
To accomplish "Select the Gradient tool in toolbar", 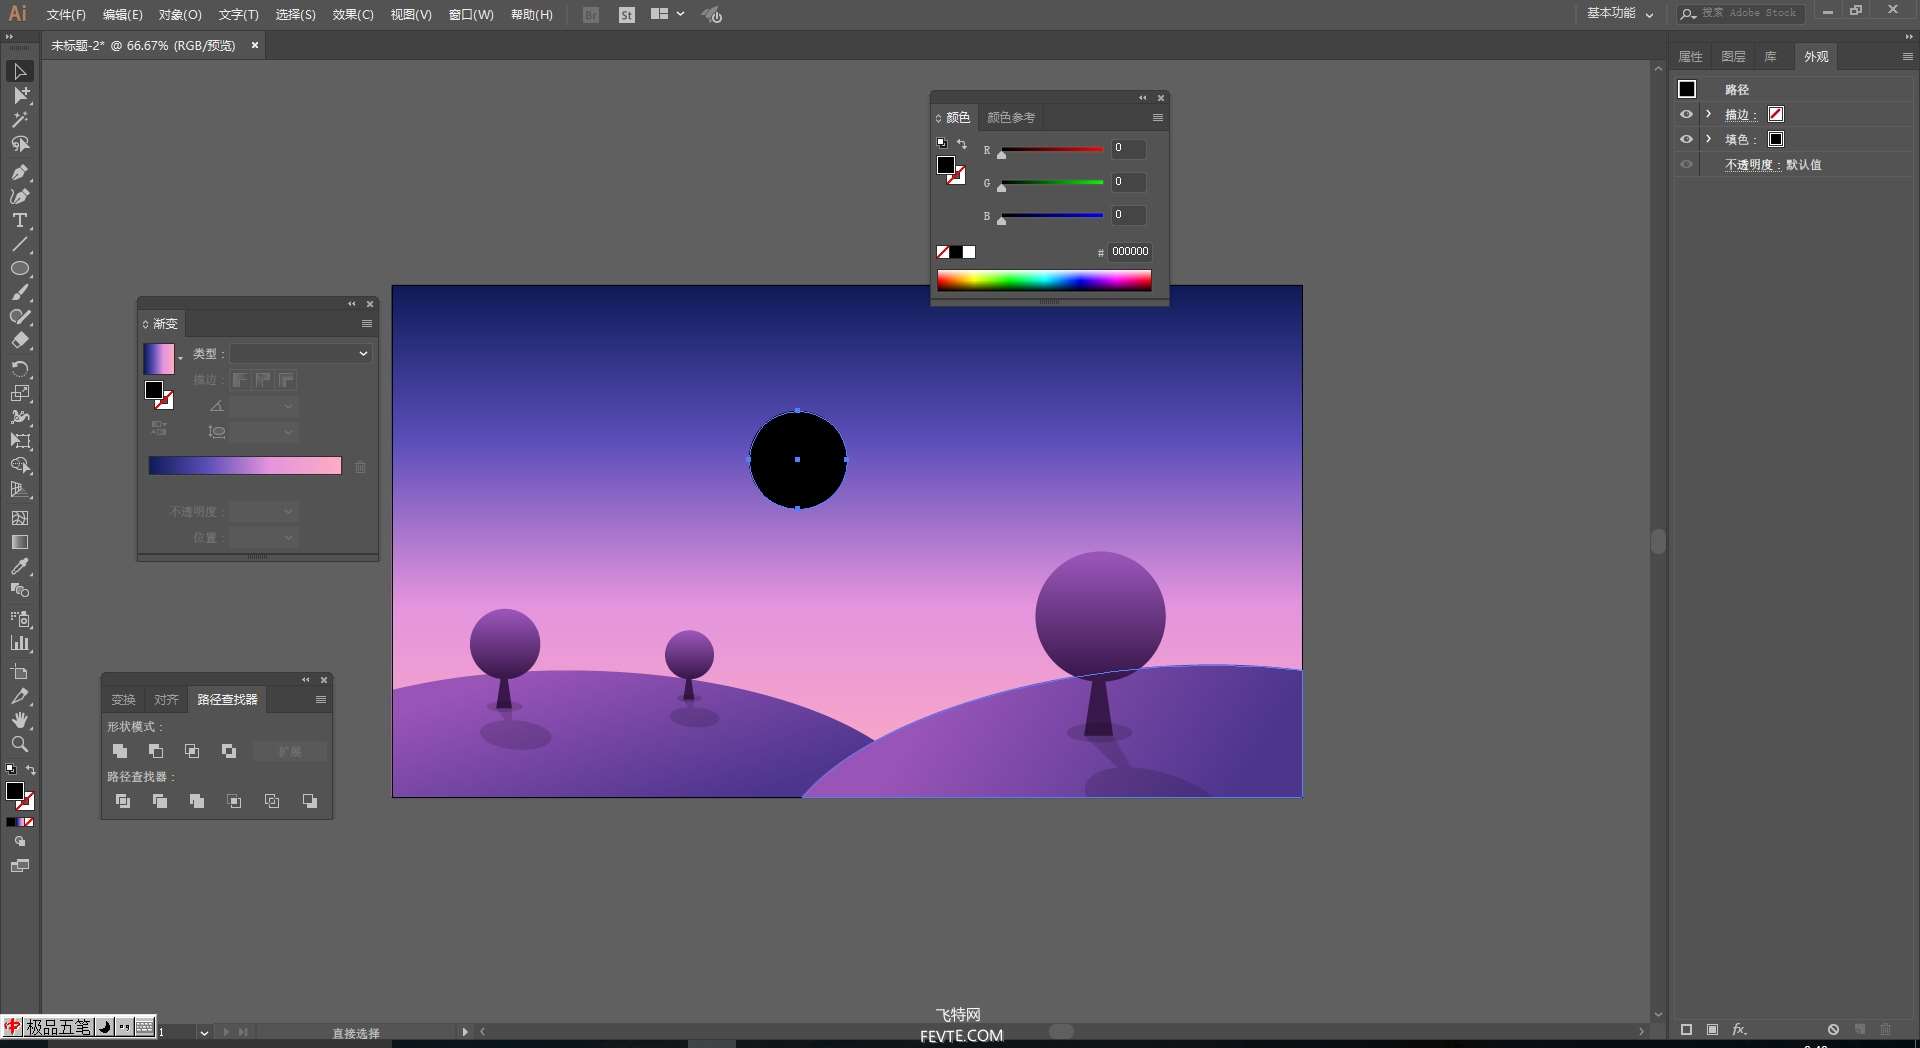I will pyautogui.click(x=20, y=542).
